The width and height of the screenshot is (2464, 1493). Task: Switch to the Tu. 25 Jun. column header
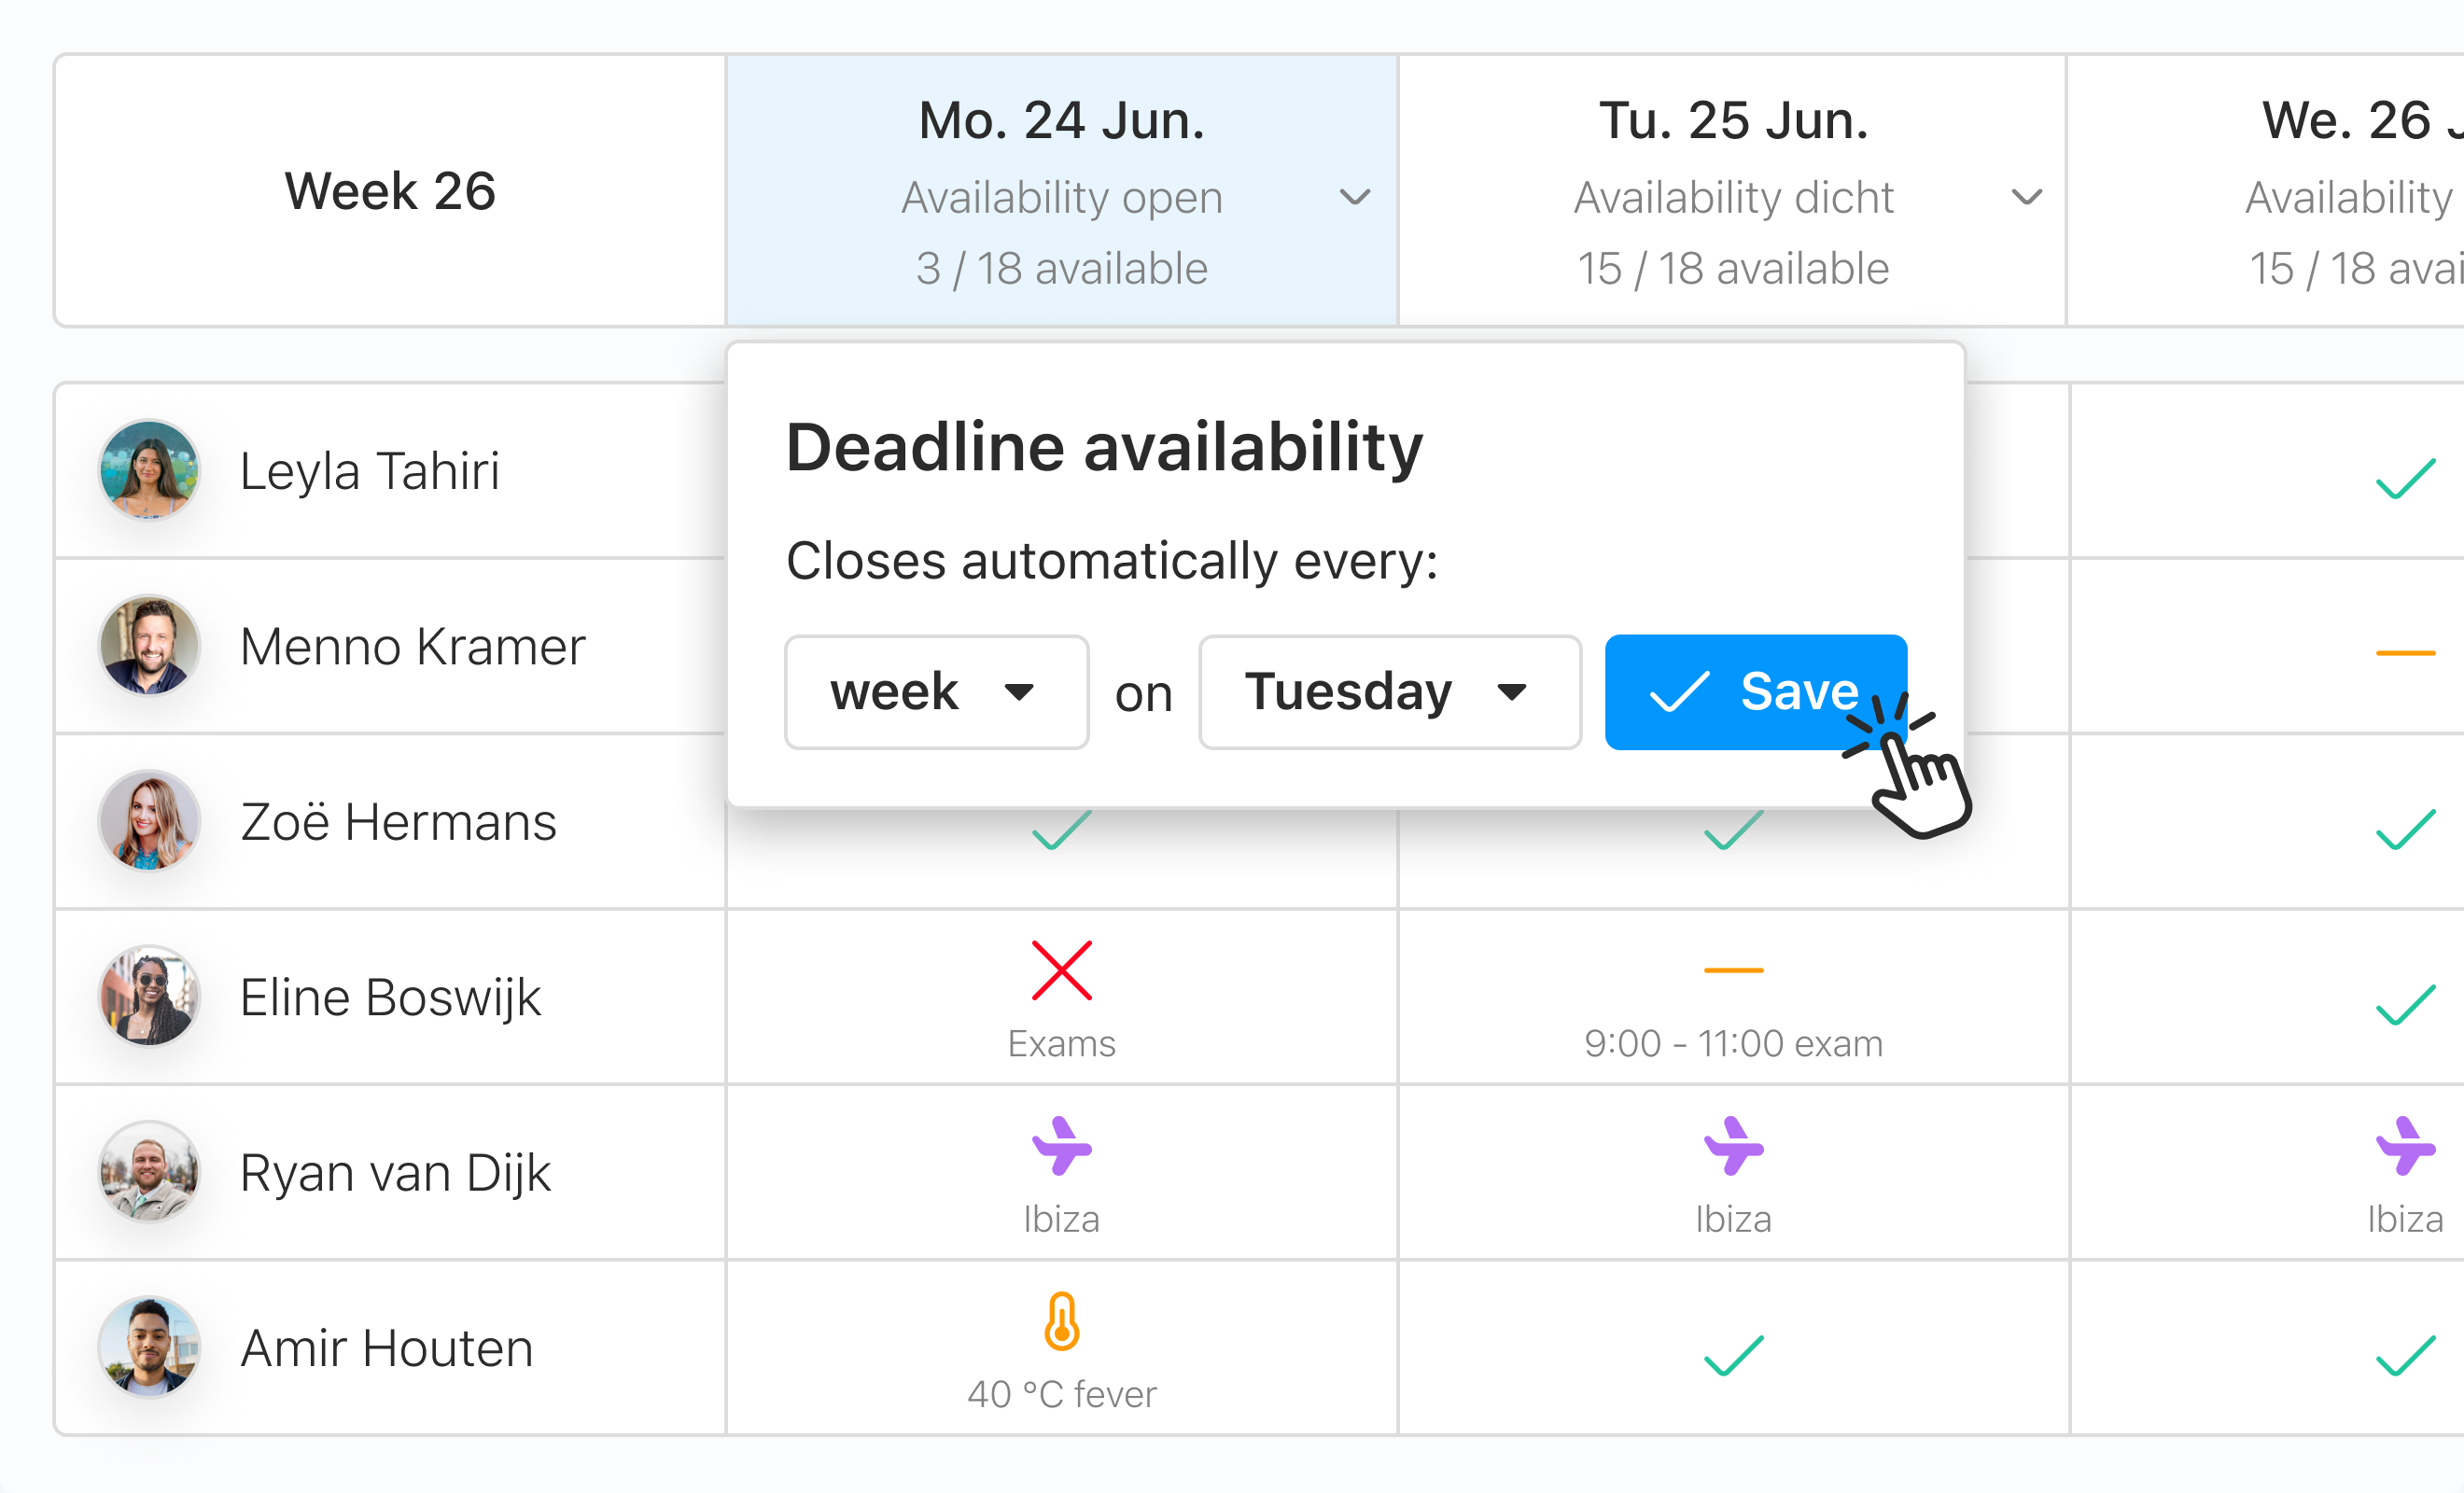(1733, 121)
